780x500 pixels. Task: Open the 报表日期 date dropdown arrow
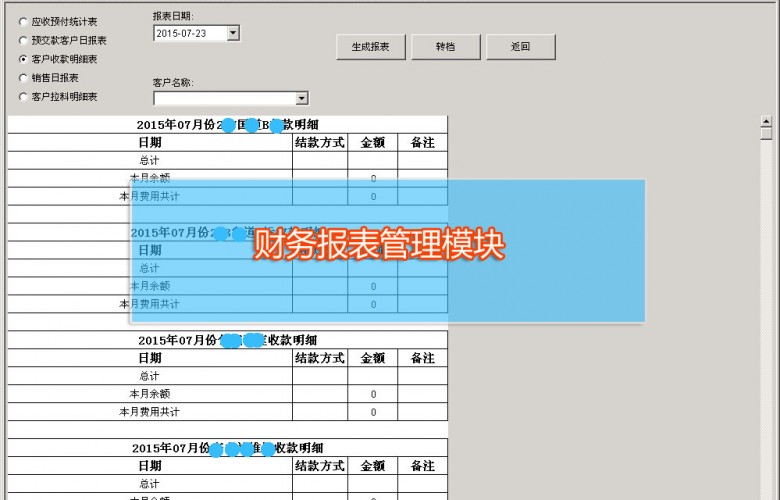pos(233,33)
